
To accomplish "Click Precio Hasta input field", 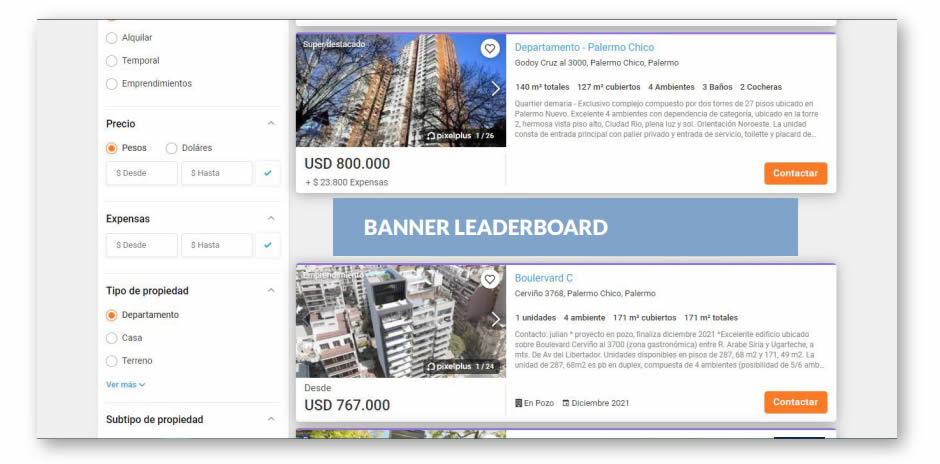I will 216,173.
